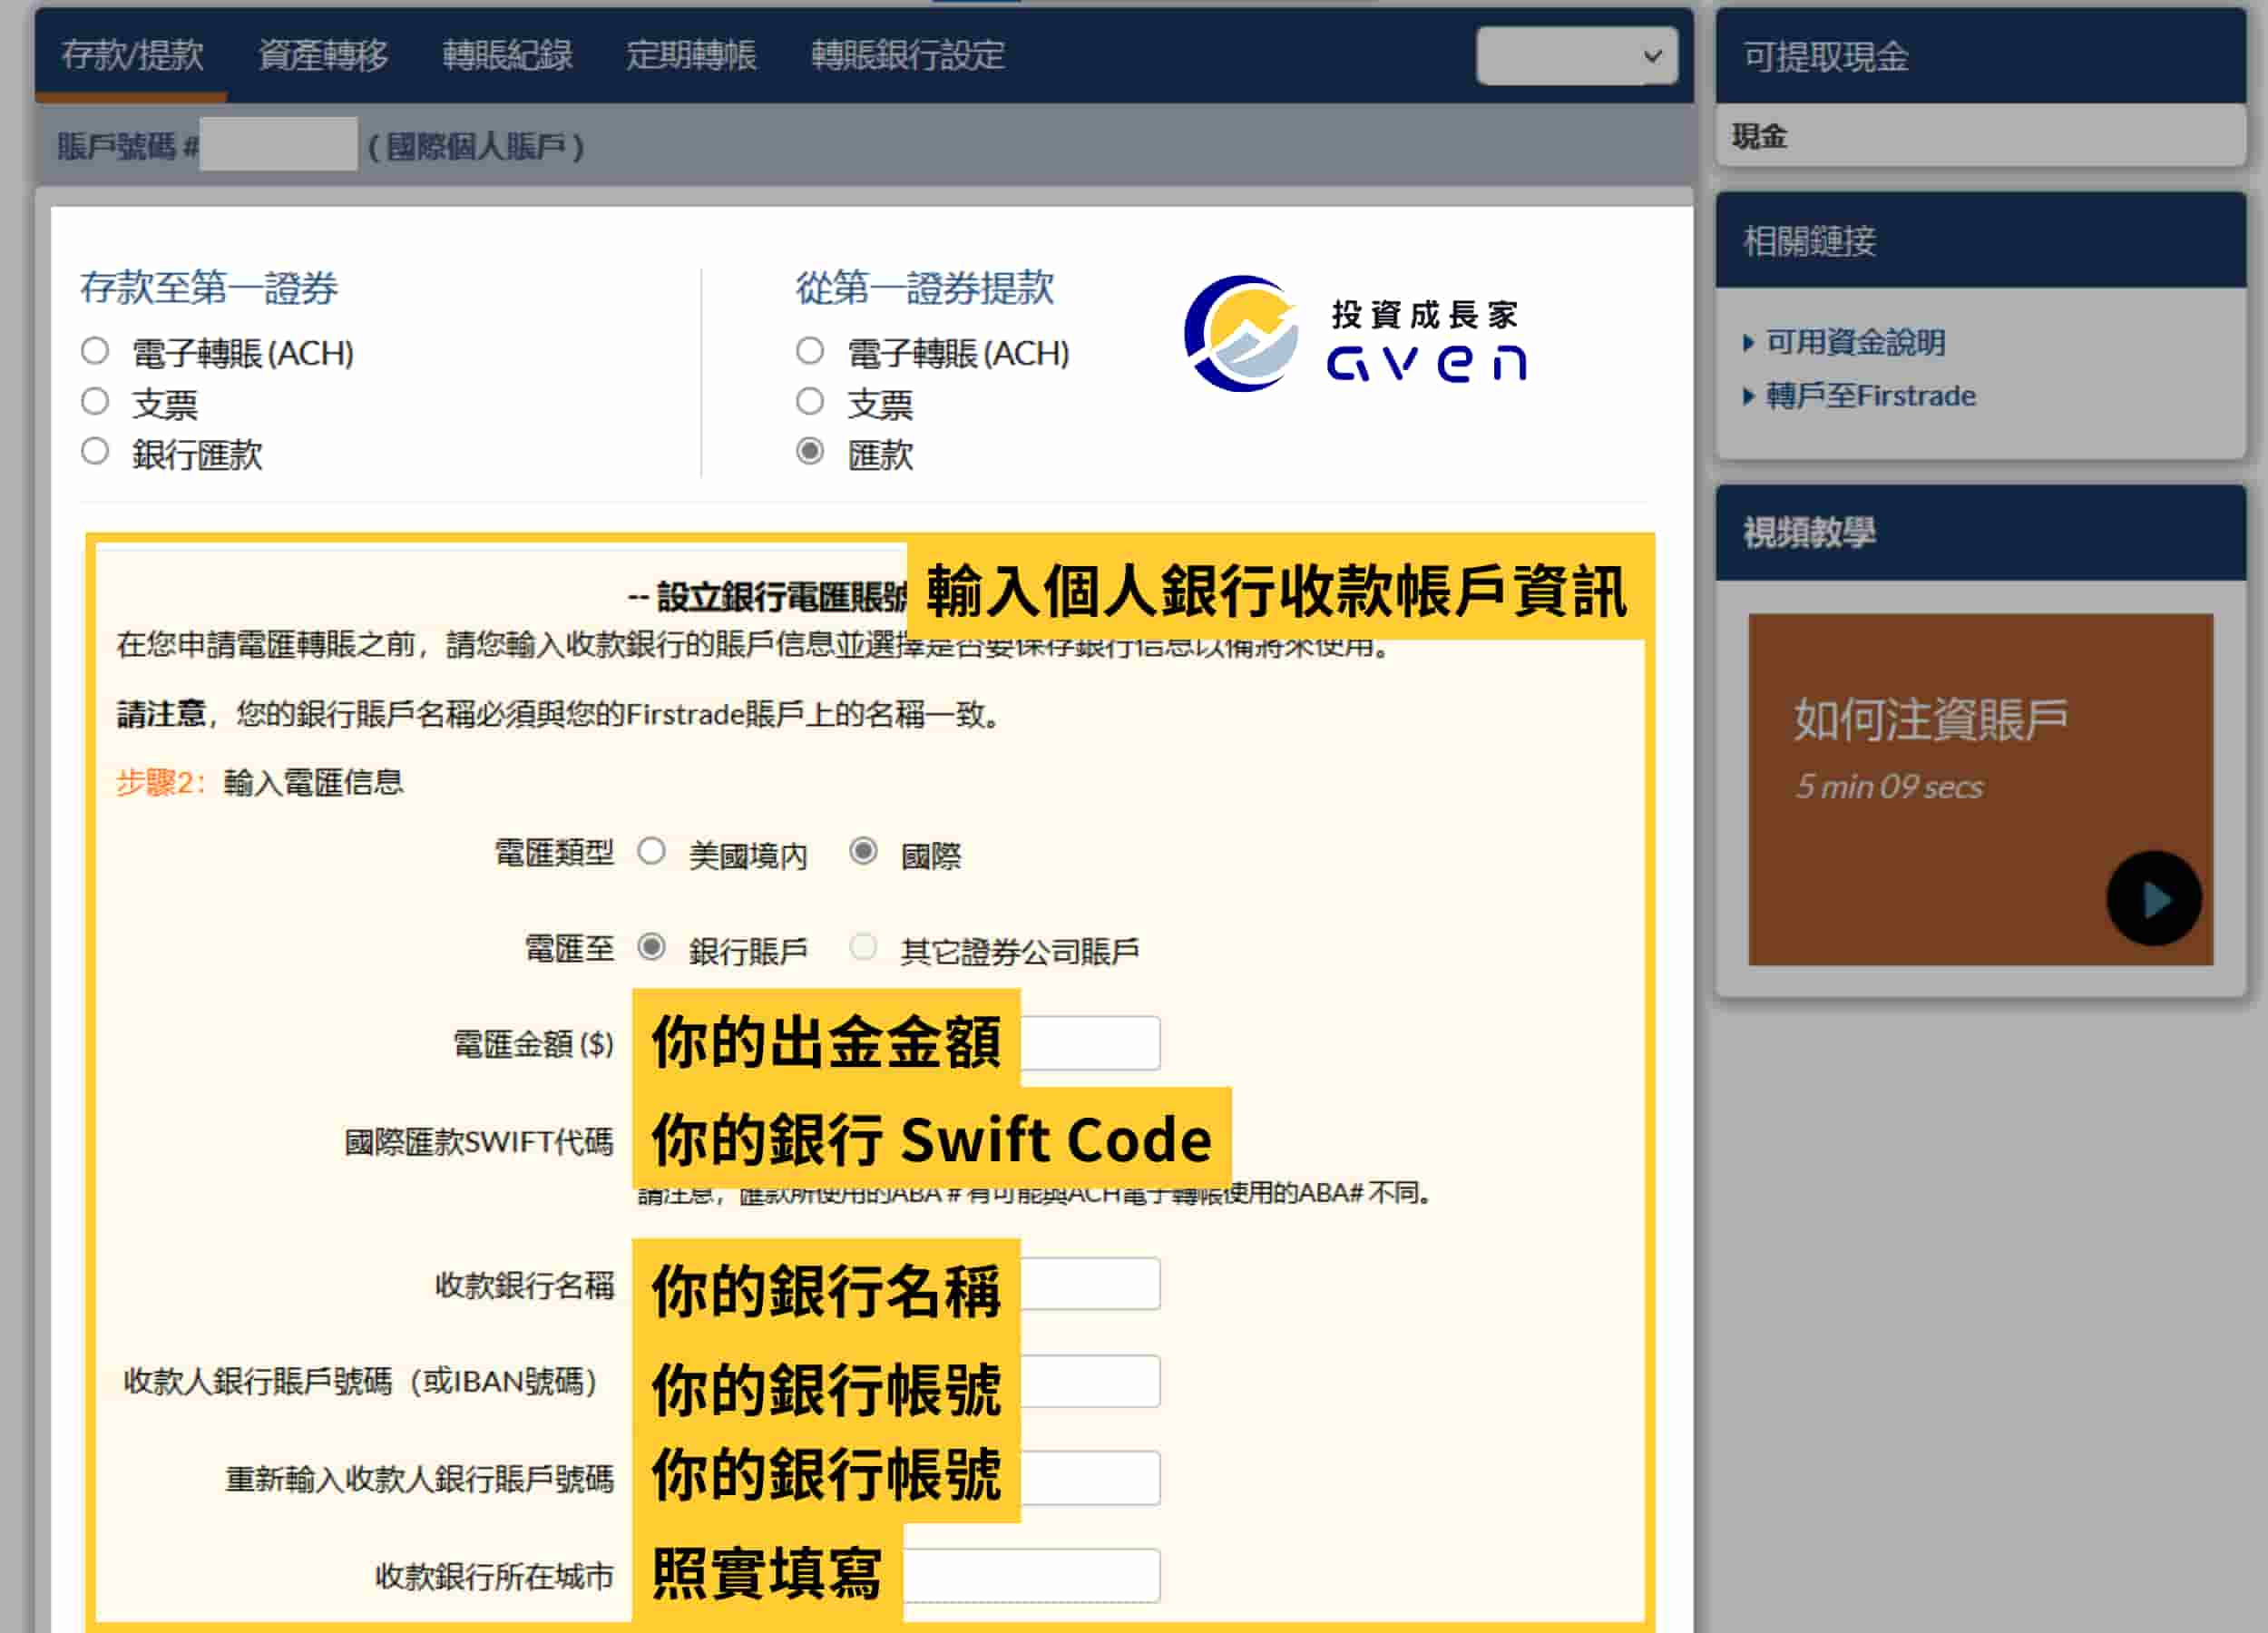
Task: Select deposit 電子轉賬 (ACH) radio button
Action: pyautogui.click(x=95, y=351)
